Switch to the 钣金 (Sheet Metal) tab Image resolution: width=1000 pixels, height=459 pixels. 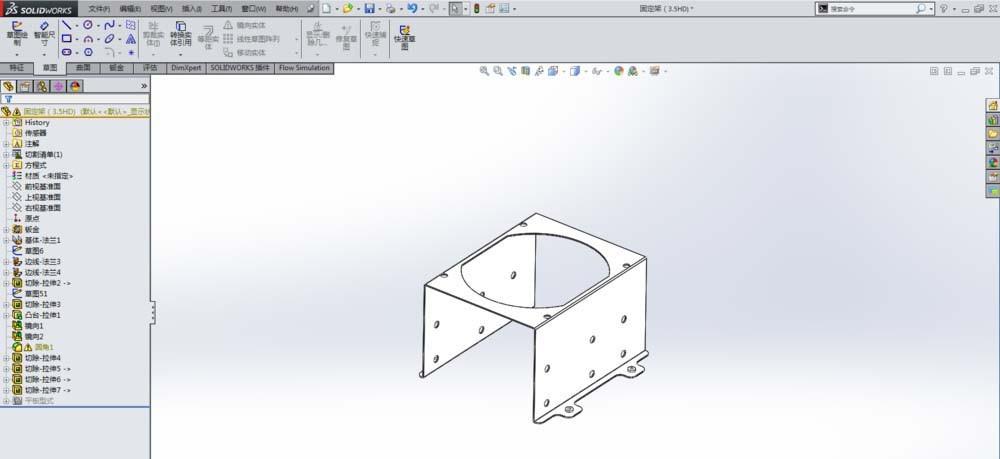[116, 68]
